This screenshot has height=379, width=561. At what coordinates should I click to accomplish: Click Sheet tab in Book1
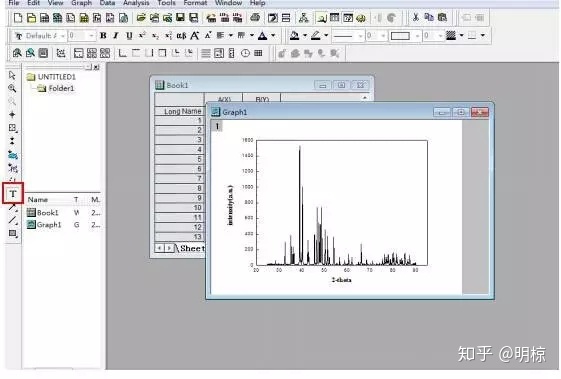[x=191, y=248]
